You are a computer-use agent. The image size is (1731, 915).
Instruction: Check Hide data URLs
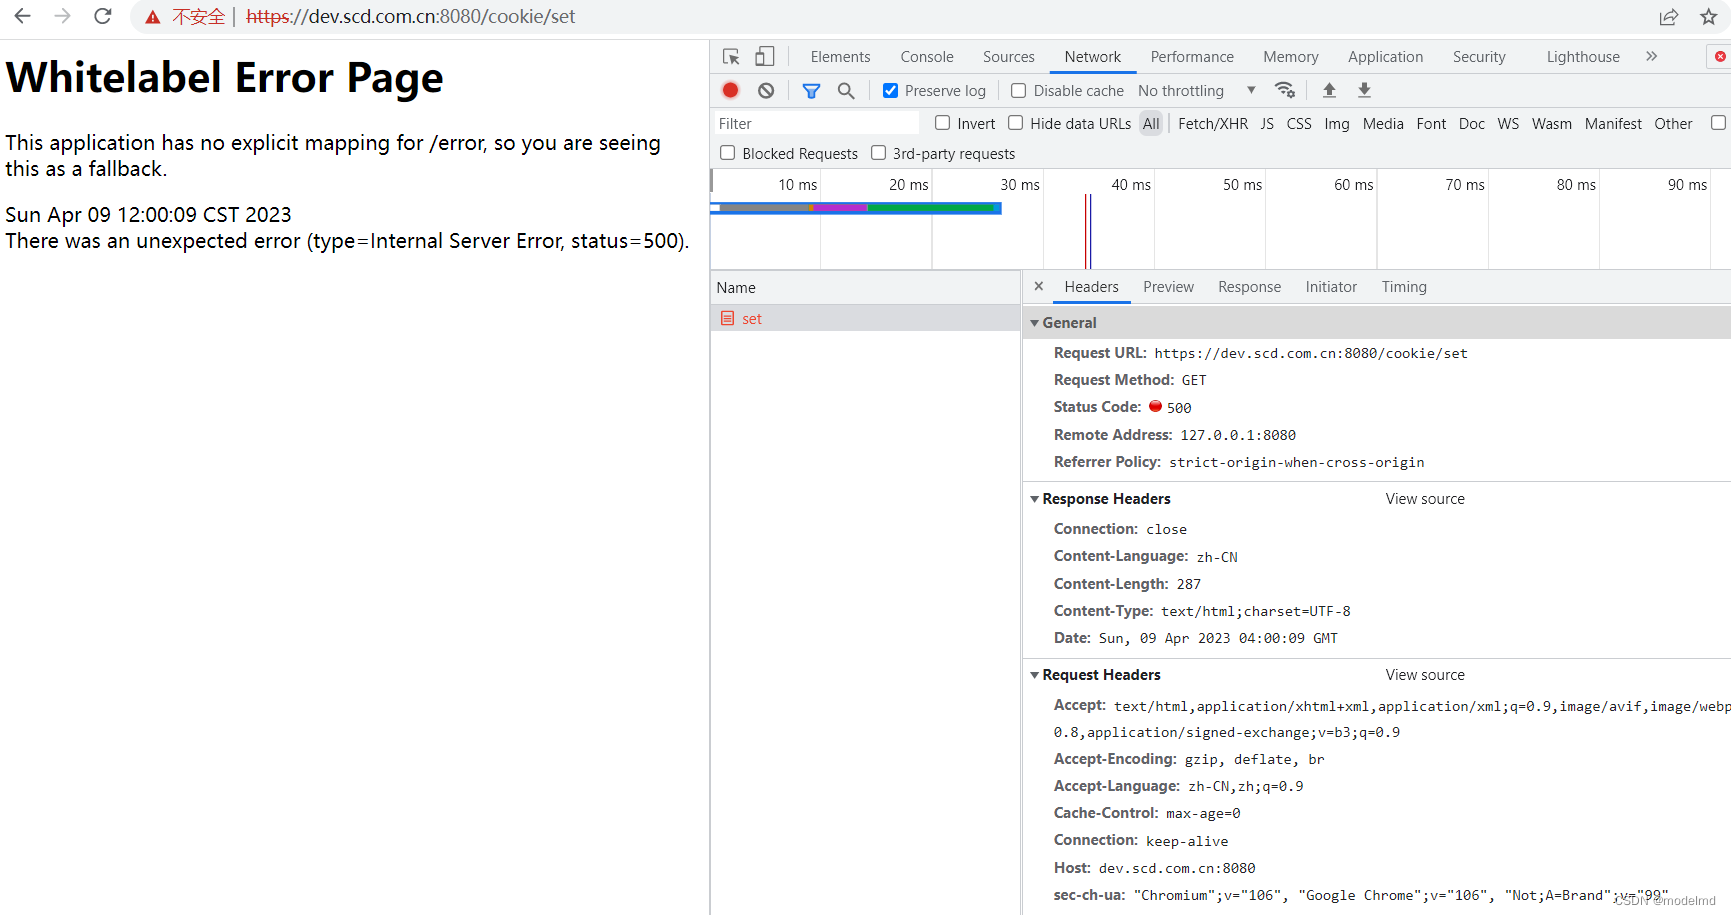pyautogui.click(x=1016, y=123)
